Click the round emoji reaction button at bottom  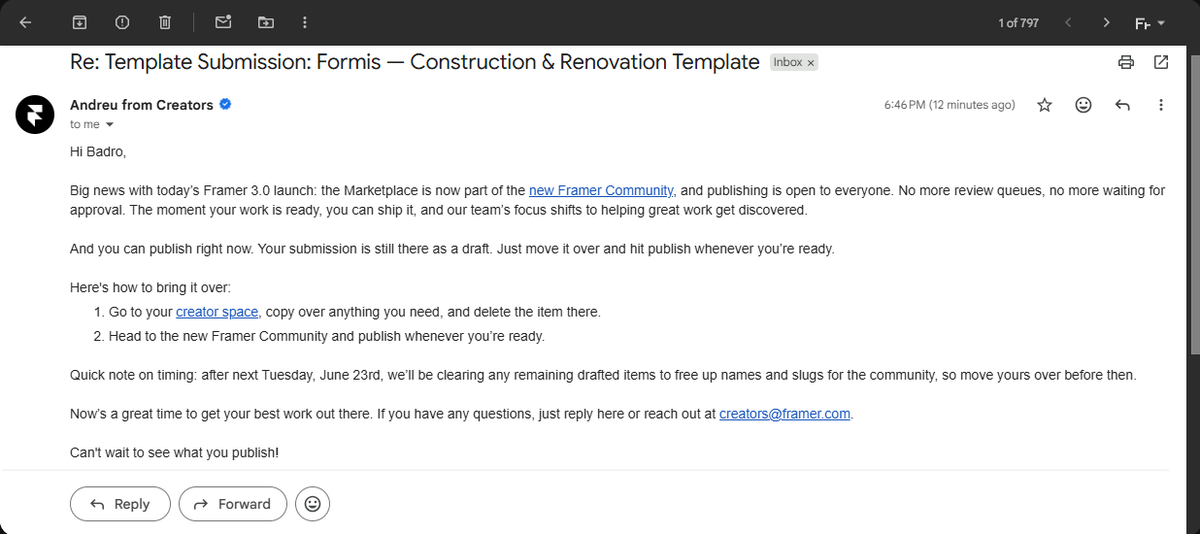click(x=313, y=504)
